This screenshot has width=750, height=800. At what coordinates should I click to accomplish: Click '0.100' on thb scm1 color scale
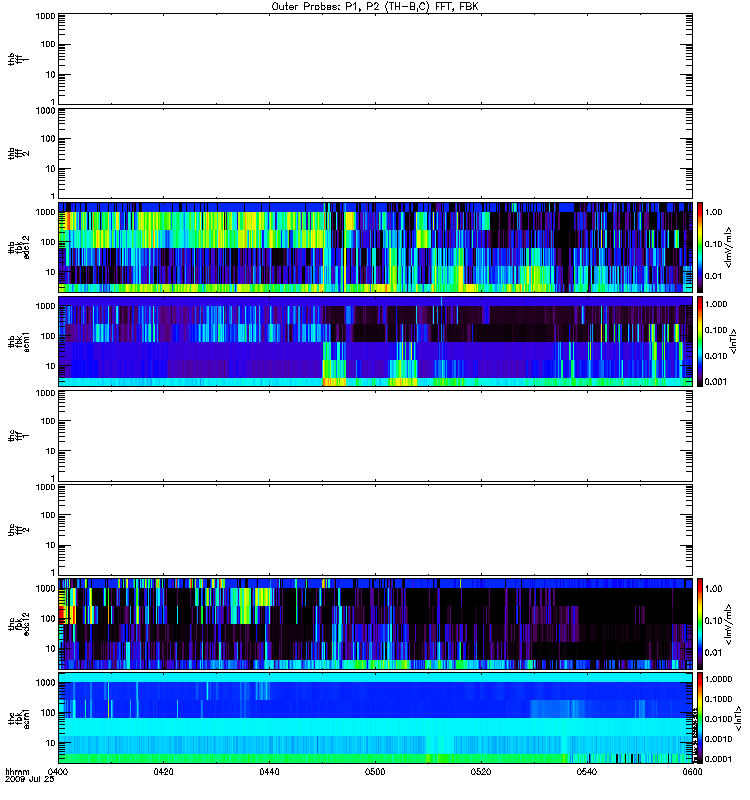click(x=716, y=330)
